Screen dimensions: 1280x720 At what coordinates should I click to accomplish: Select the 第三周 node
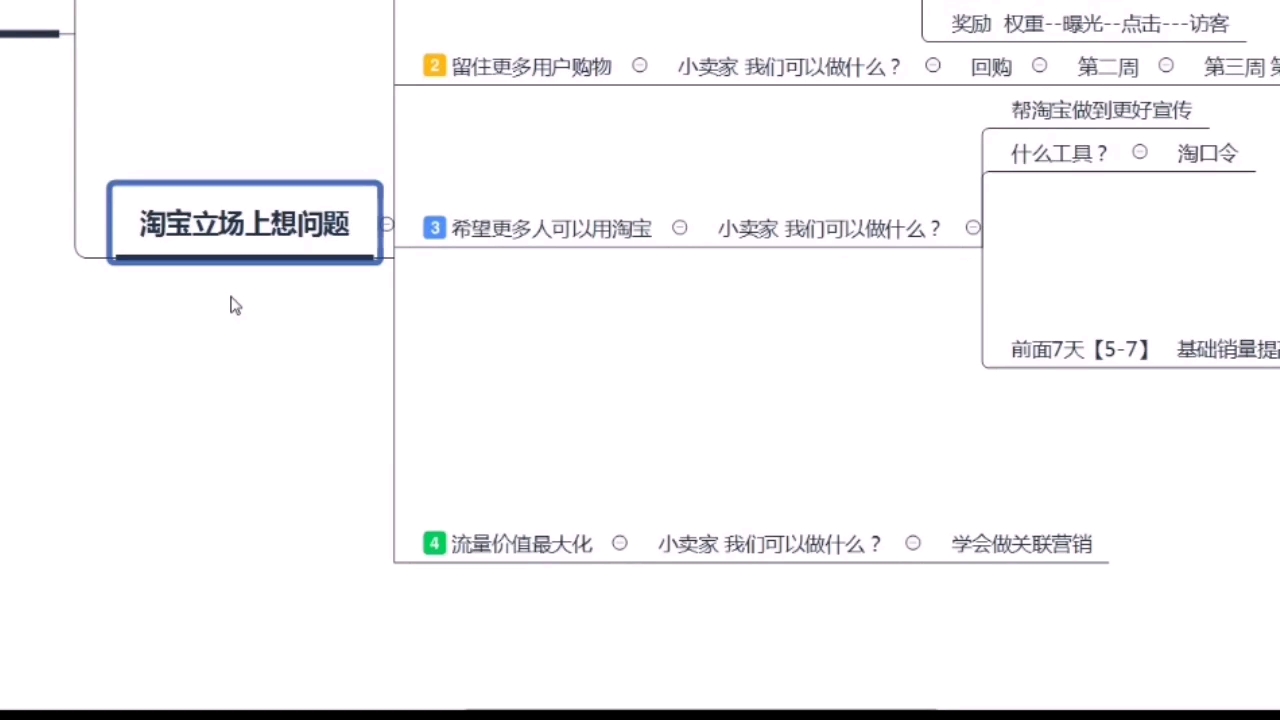(1234, 67)
